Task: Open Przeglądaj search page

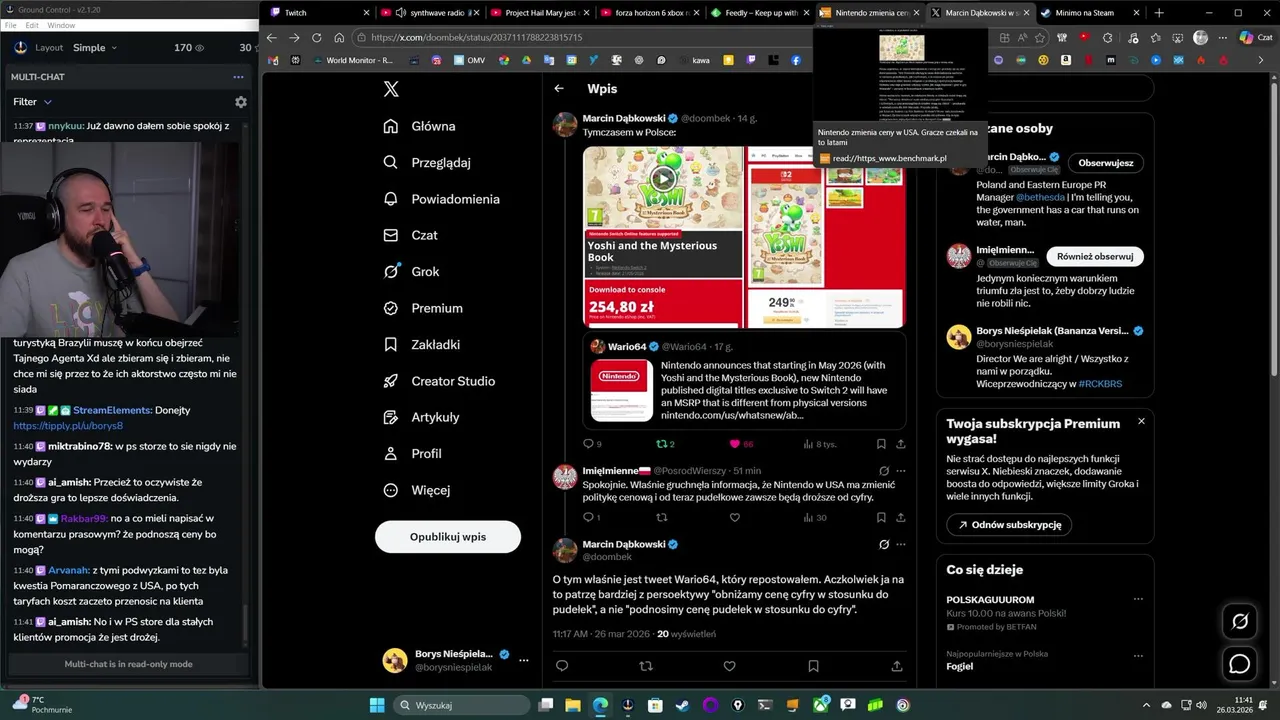Action: tap(426, 162)
